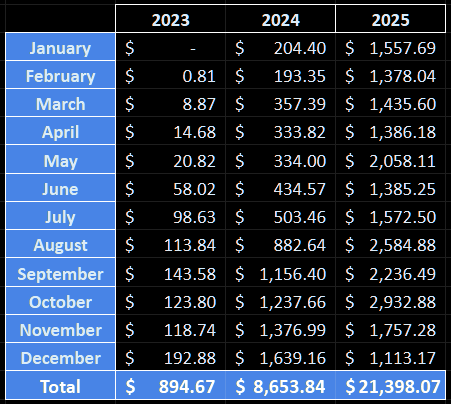
Task: Select the 2024 total 8,653.84
Action: 280,385
